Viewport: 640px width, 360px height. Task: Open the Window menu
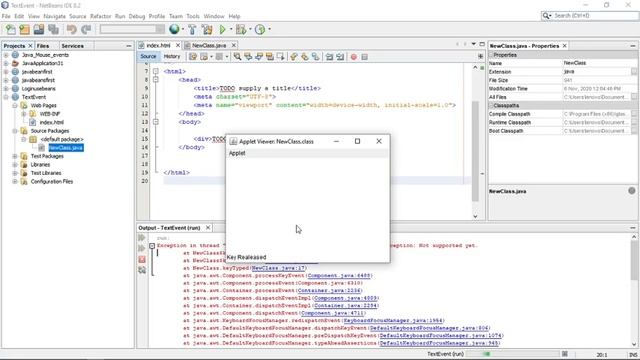[214, 16]
